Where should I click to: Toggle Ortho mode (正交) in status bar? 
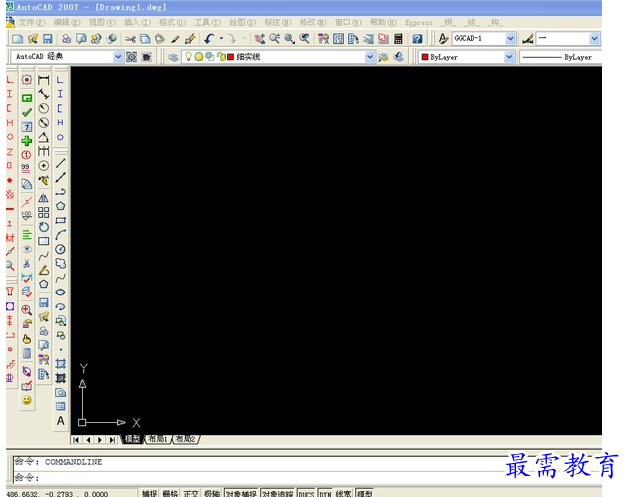[x=191, y=493]
